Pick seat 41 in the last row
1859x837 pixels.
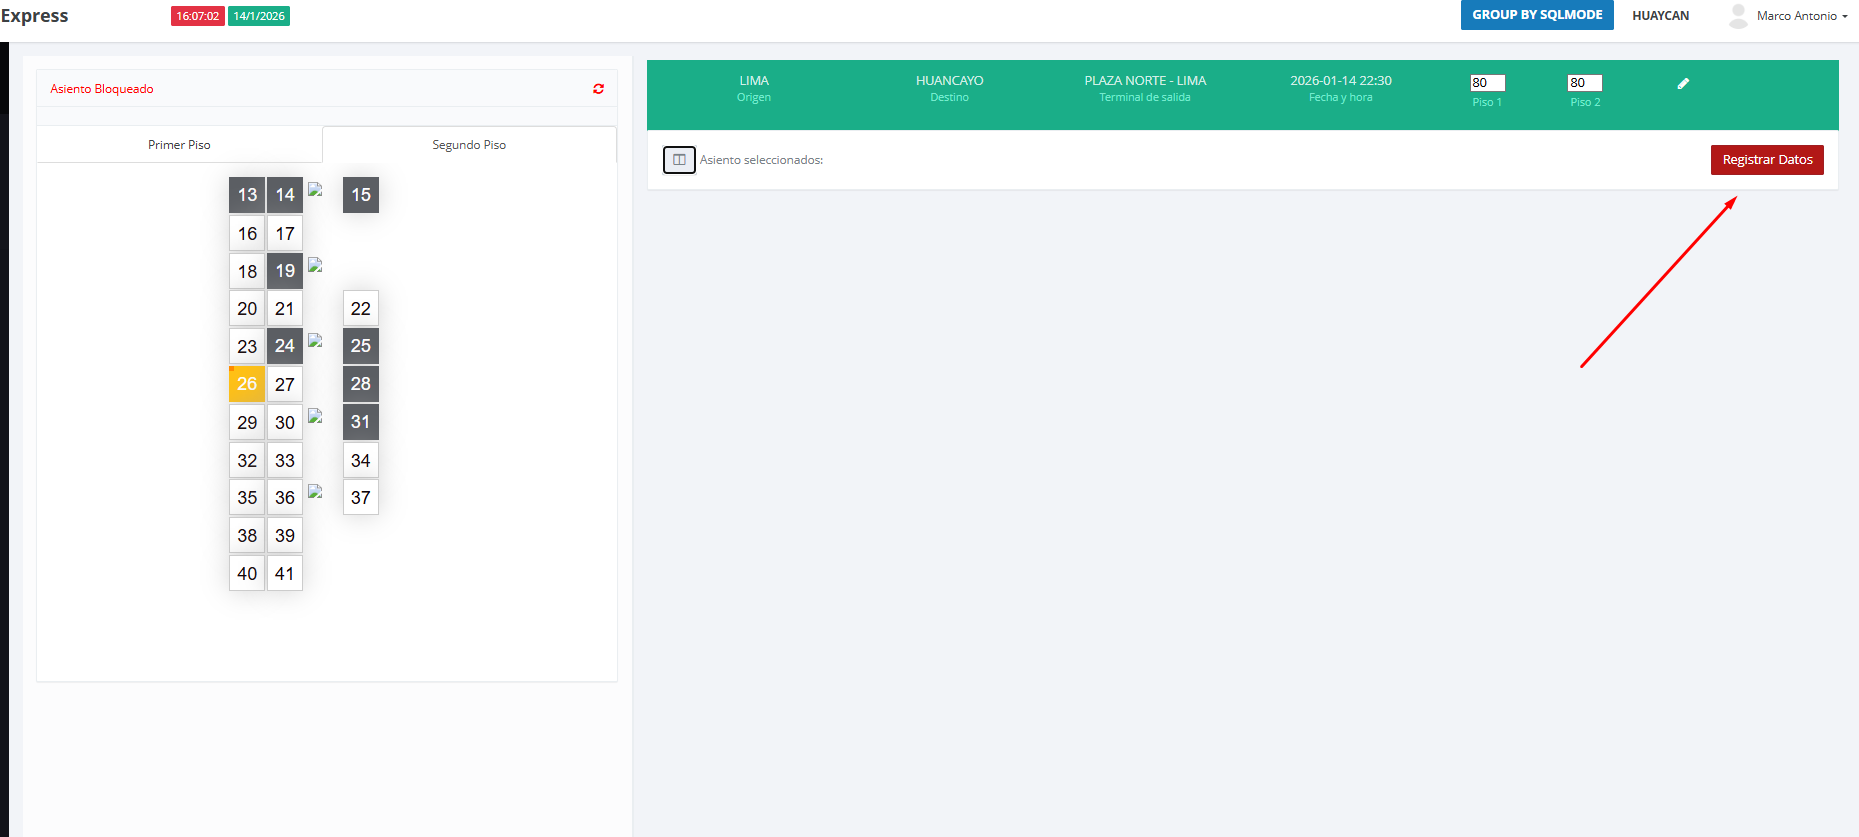click(x=285, y=574)
